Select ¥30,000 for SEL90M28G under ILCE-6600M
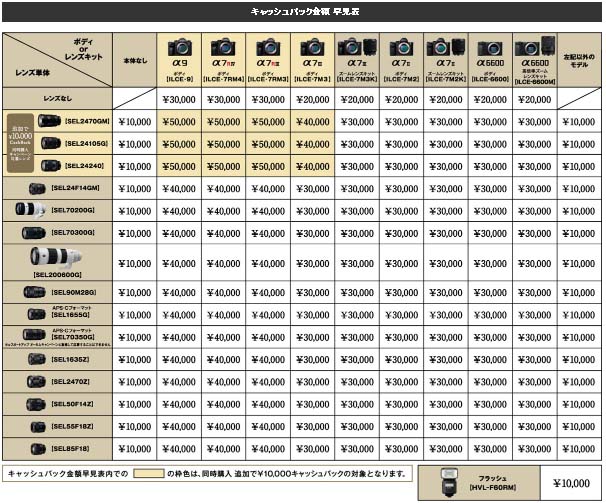Screen dimensions: 606x503 coord(535,293)
